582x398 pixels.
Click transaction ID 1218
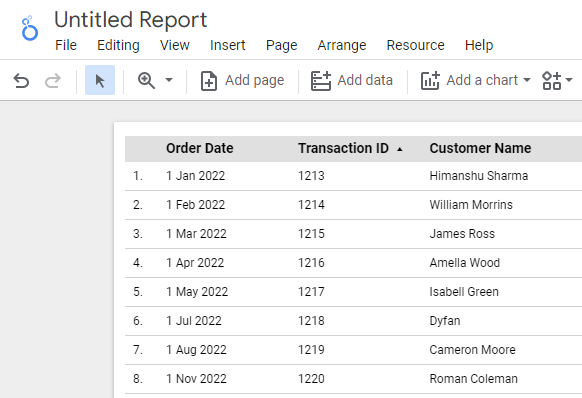point(311,320)
